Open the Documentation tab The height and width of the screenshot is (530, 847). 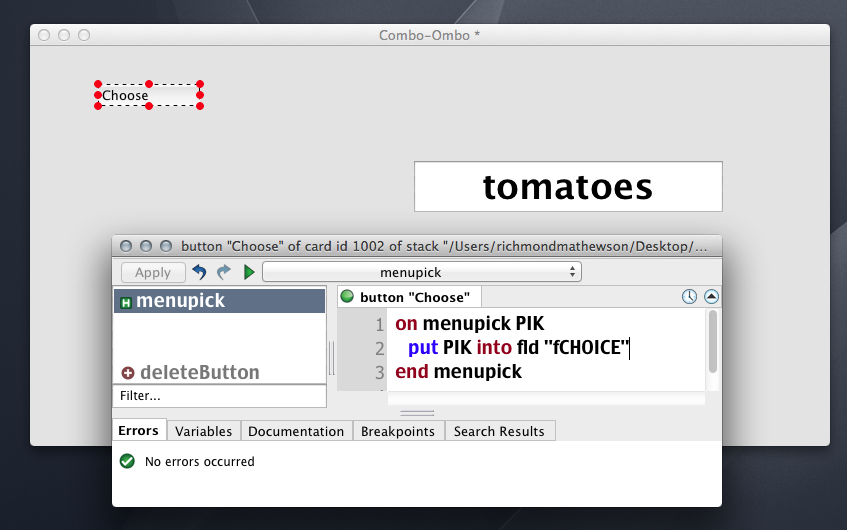[296, 431]
